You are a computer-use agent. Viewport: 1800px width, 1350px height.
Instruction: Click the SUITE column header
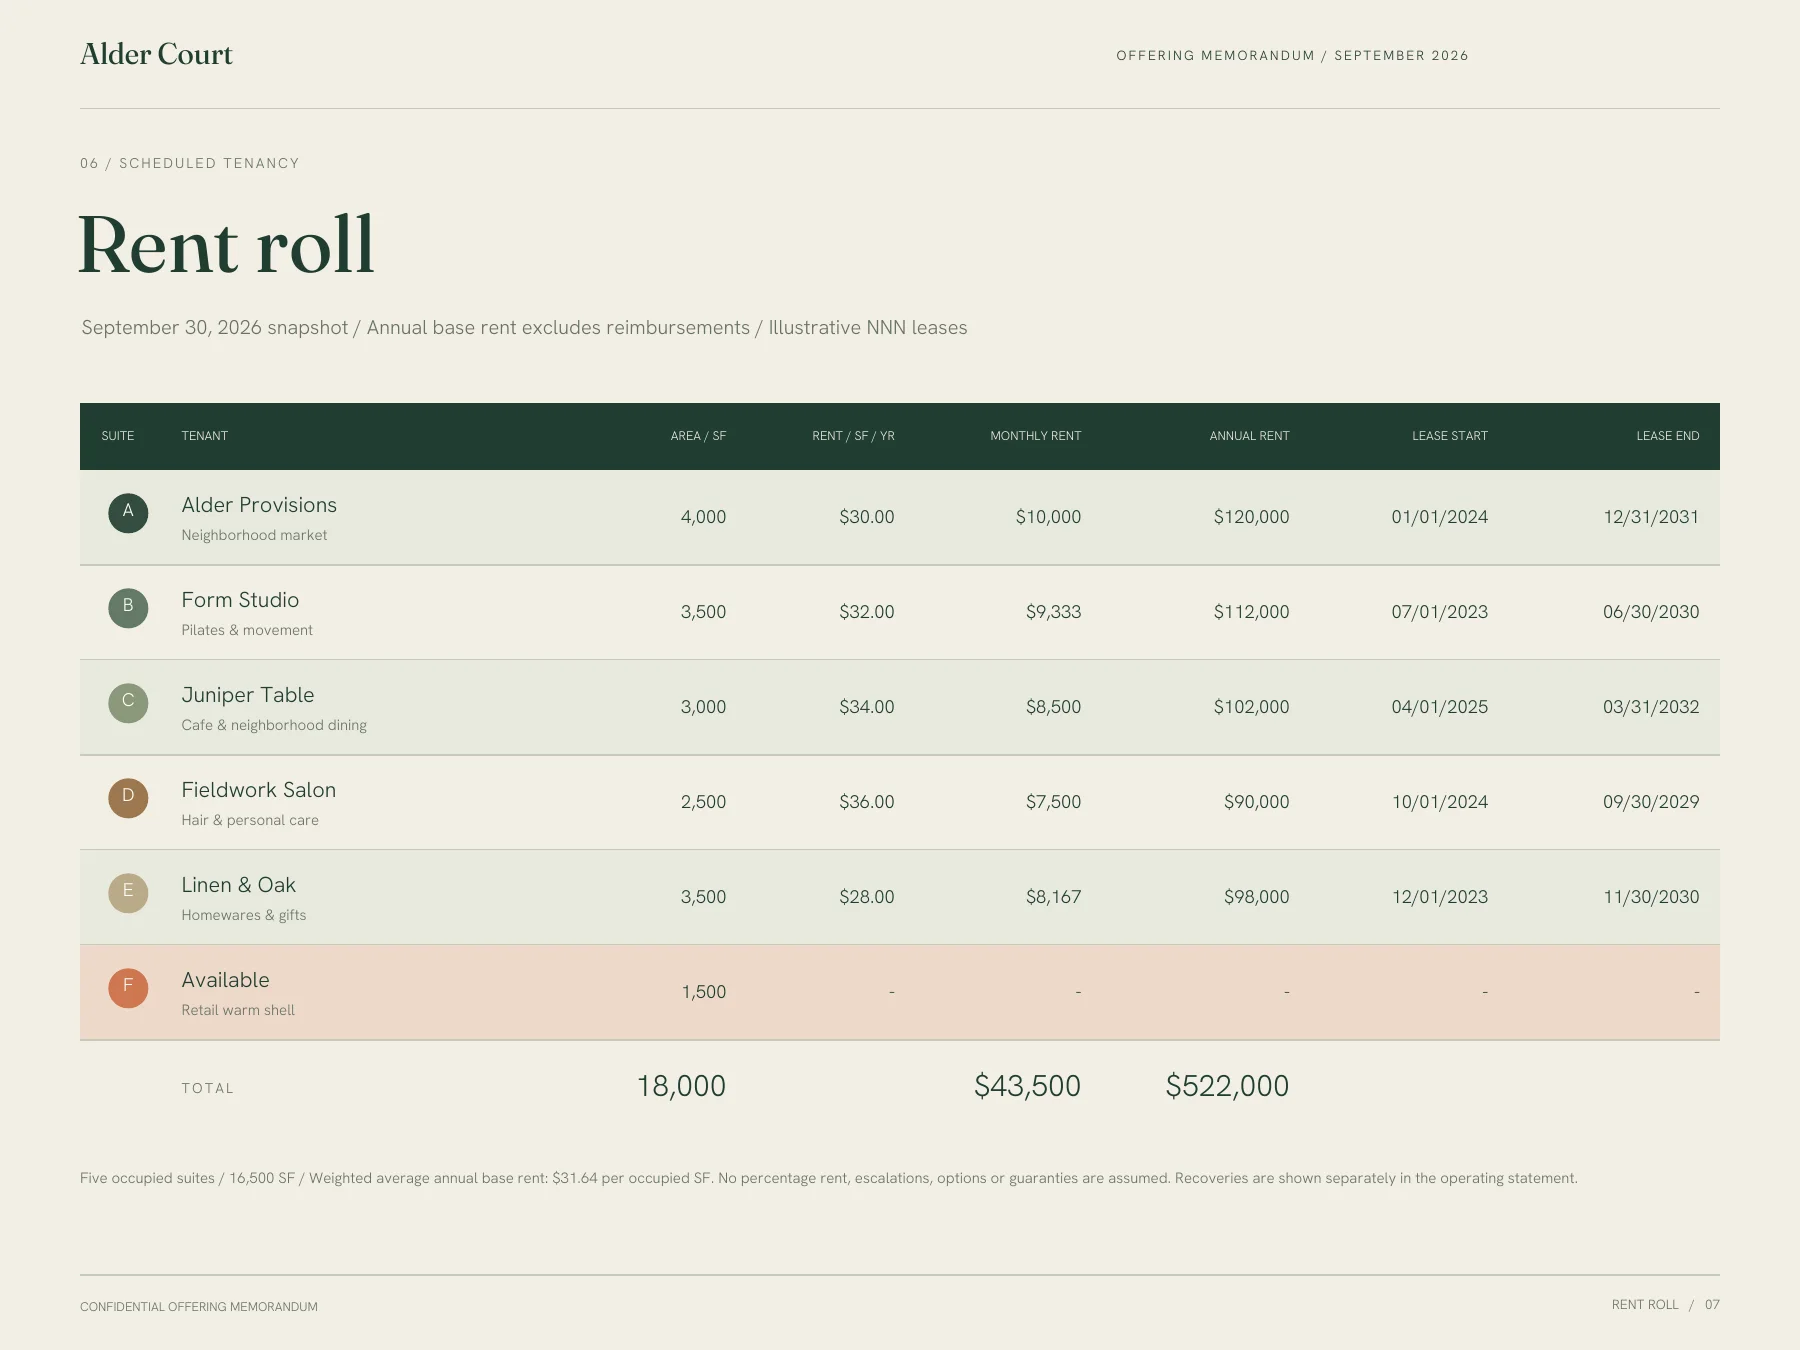click(x=118, y=436)
